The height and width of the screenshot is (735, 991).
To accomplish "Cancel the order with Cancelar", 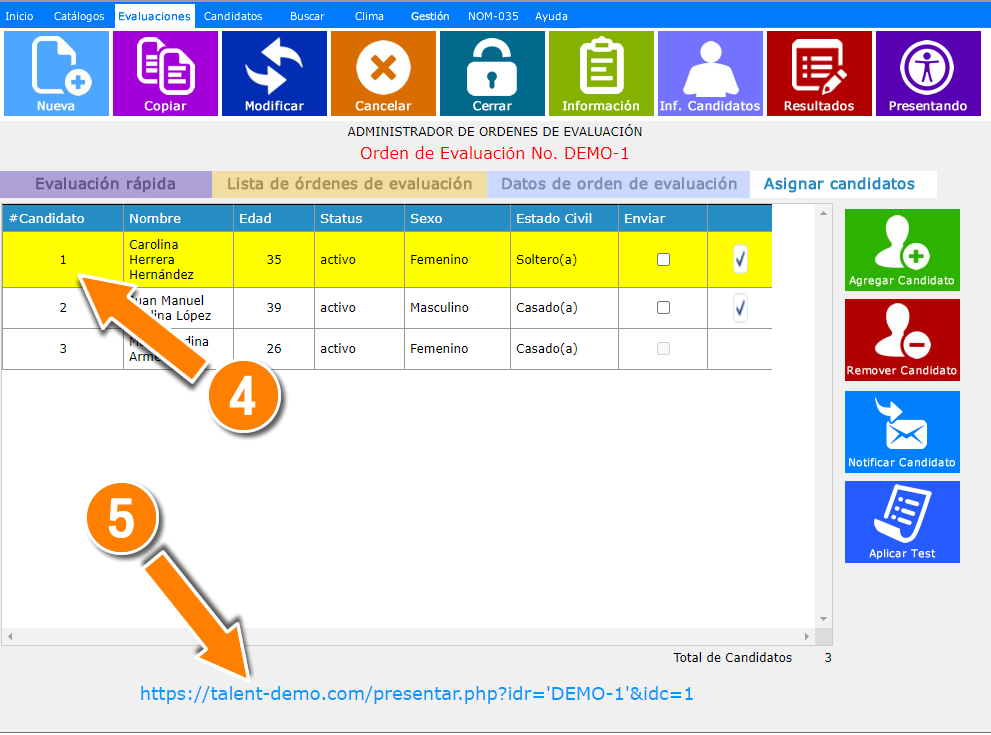I will click(x=383, y=73).
